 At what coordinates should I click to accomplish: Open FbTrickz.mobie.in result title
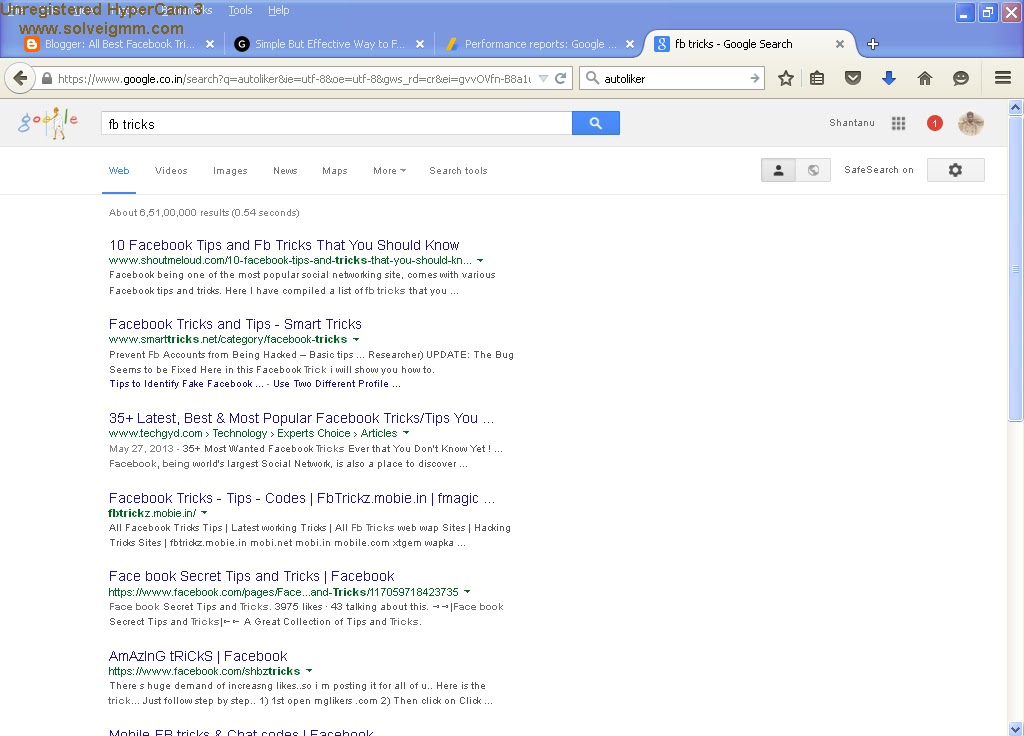[x=302, y=498]
